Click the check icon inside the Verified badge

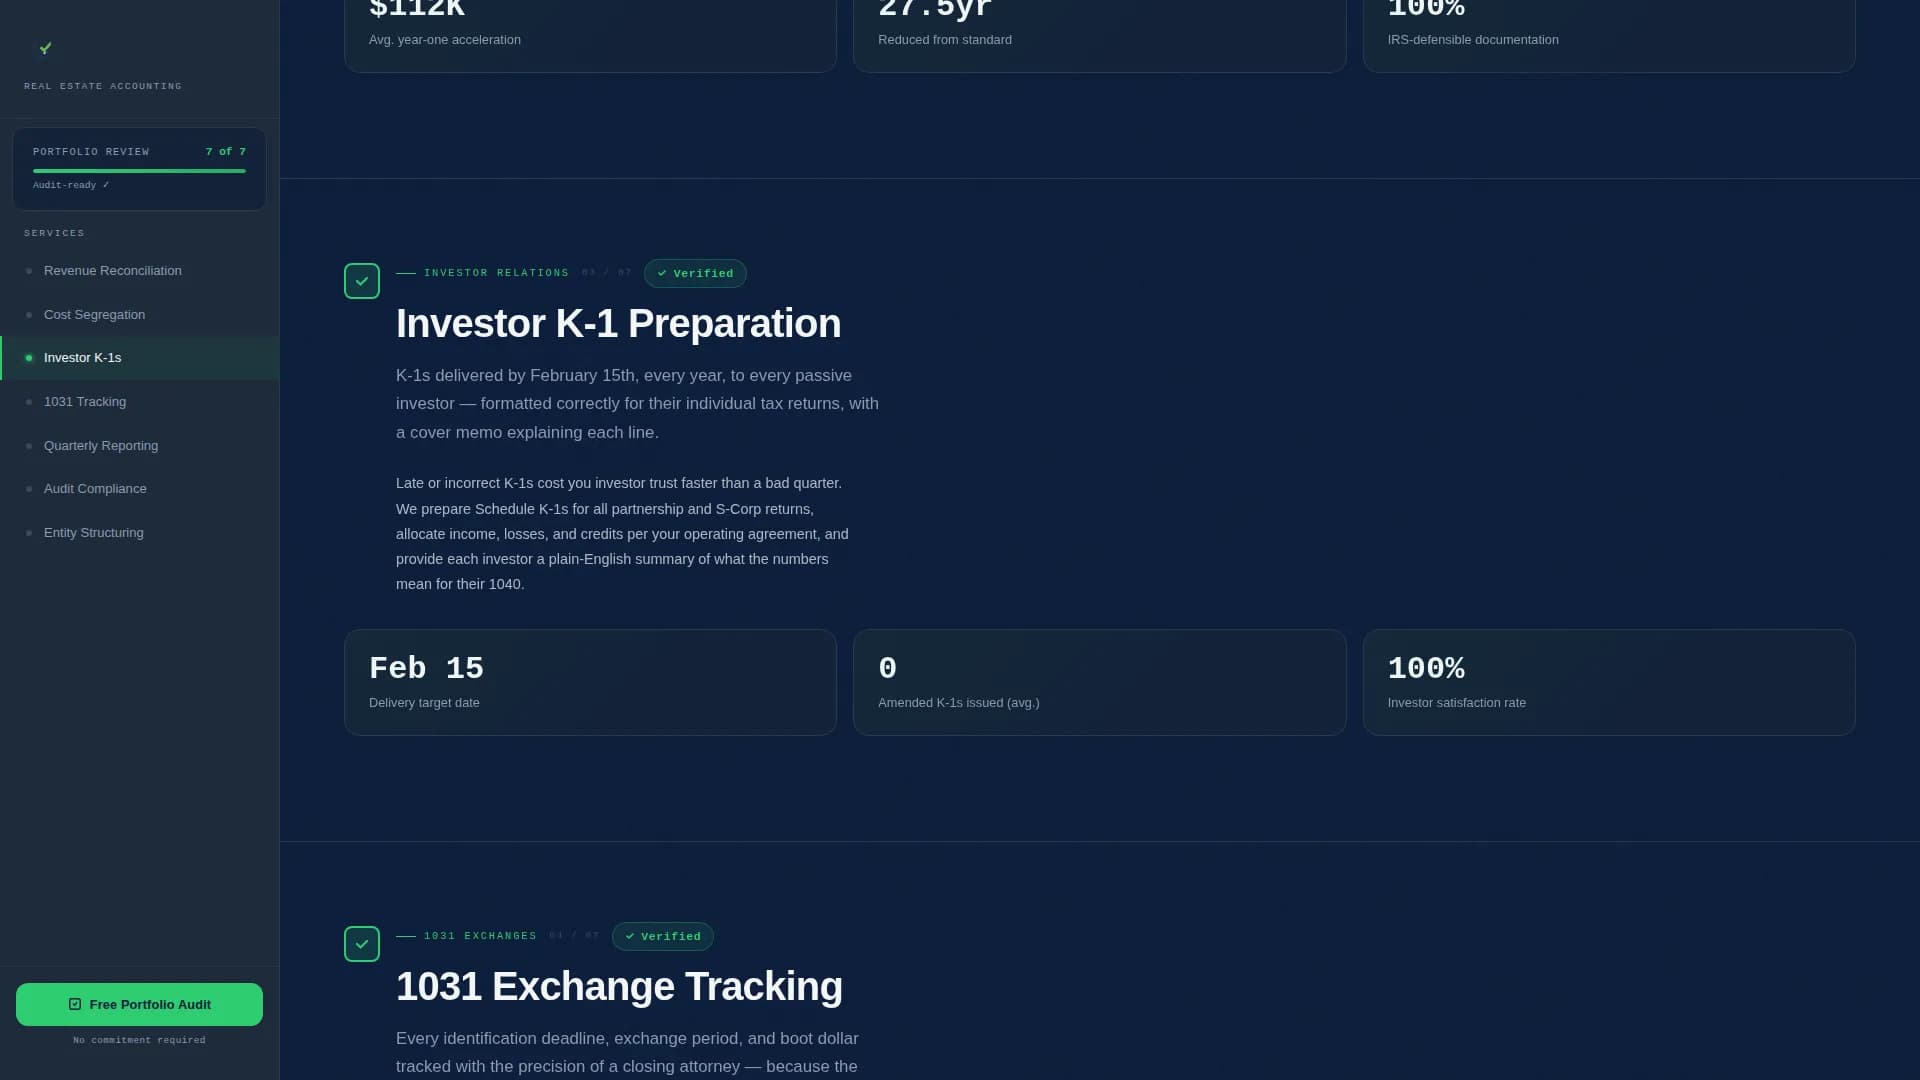pos(661,273)
